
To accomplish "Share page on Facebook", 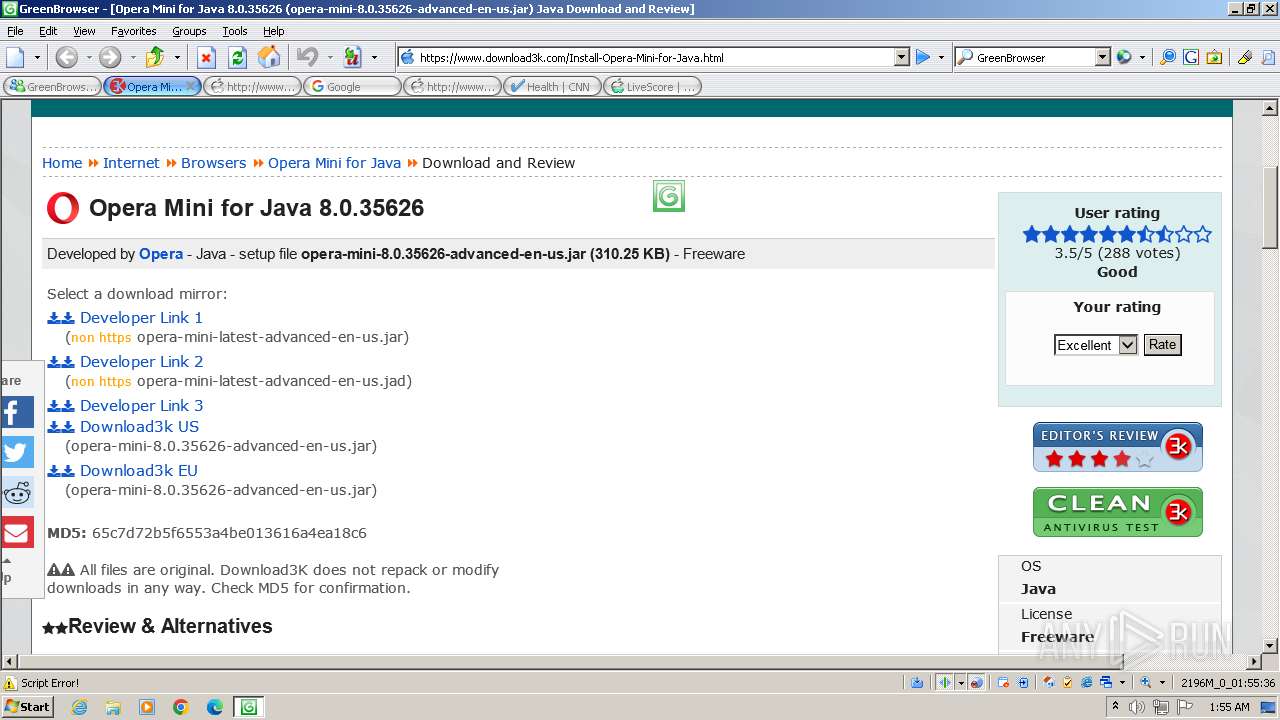I will click(x=16, y=412).
